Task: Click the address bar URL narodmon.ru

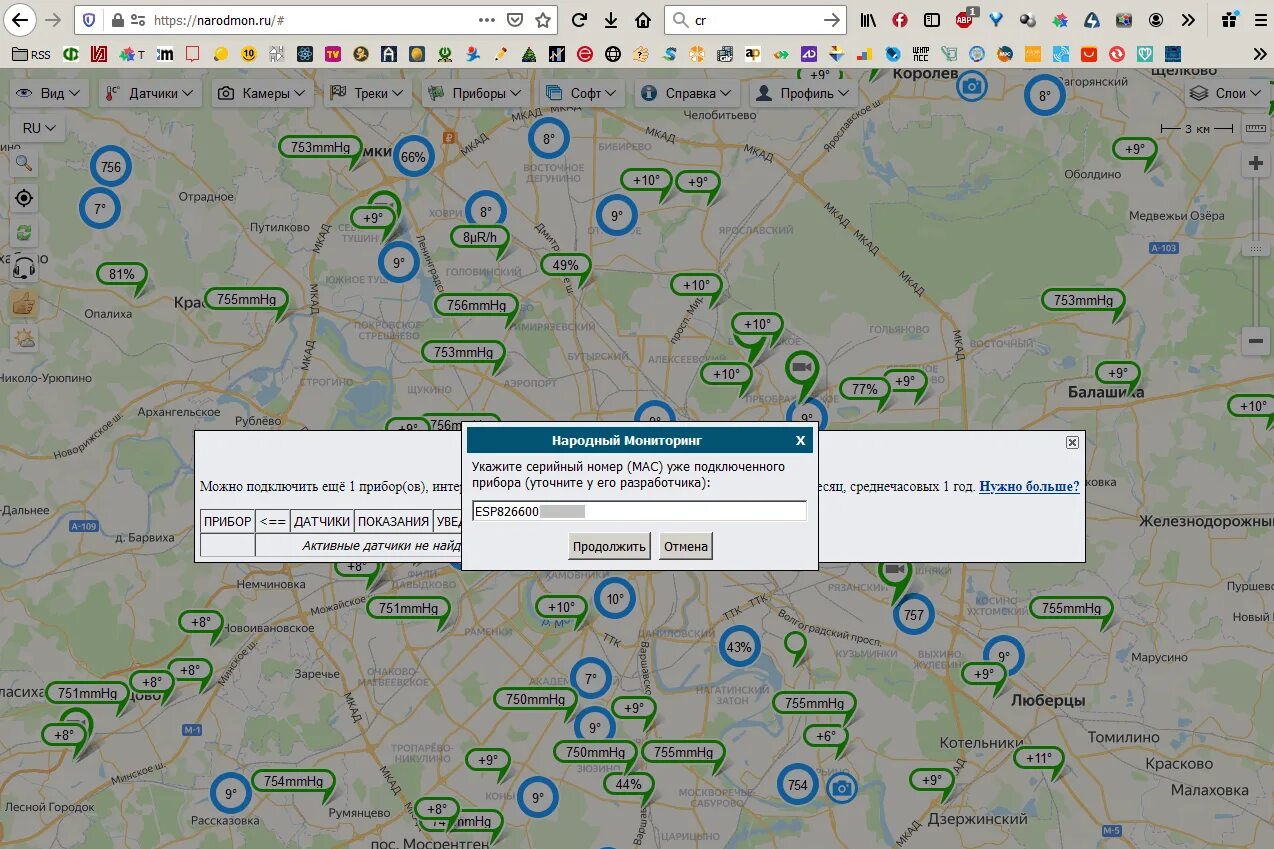Action: point(220,20)
